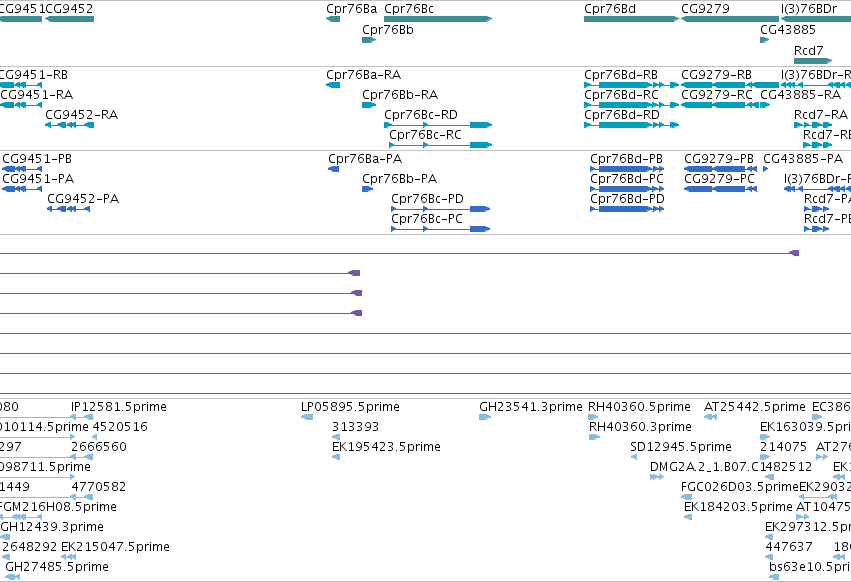Select protein Cpr76Bd-PD label
Viewport: 851px width, 582px height.
tap(627, 199)
